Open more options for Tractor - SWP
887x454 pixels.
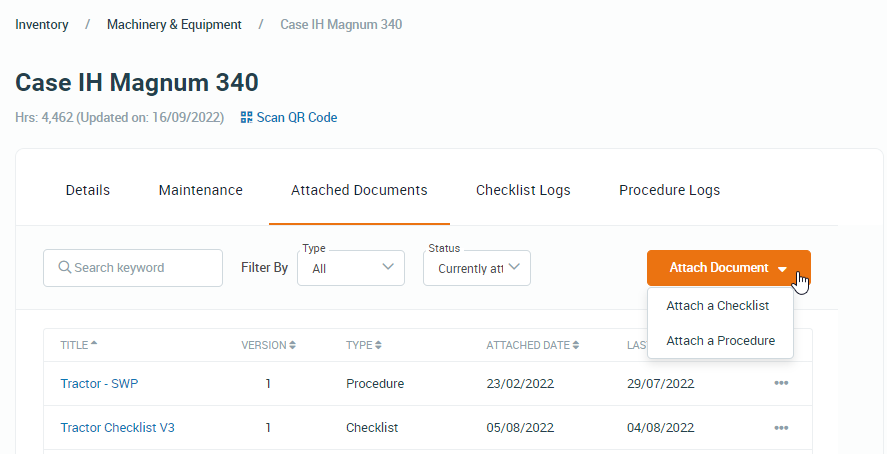781,384
